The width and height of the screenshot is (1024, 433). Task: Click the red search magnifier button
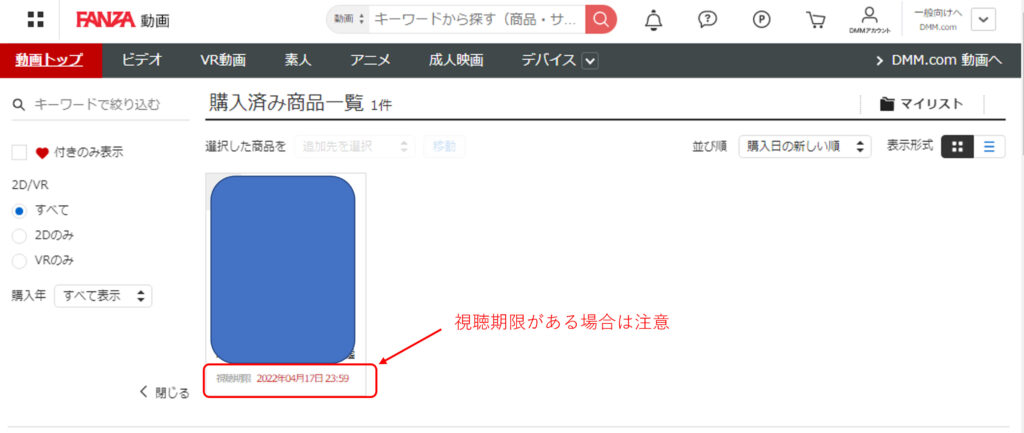(x=600, y=19)
